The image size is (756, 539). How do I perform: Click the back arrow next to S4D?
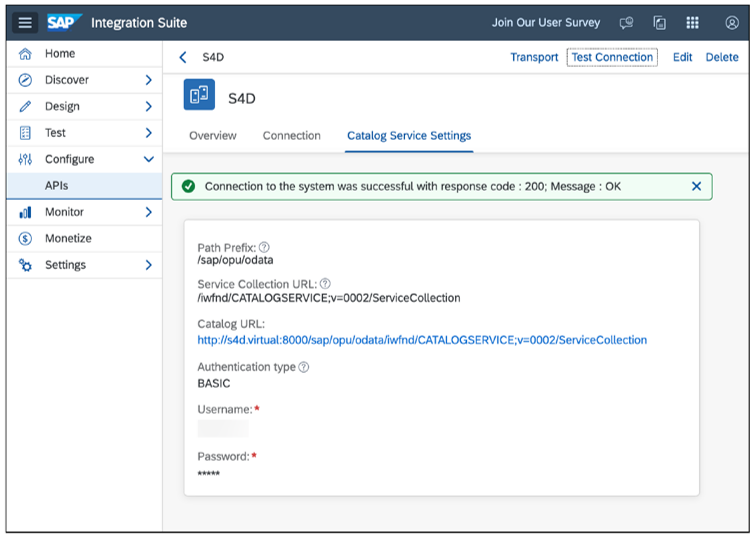[182, 58]
